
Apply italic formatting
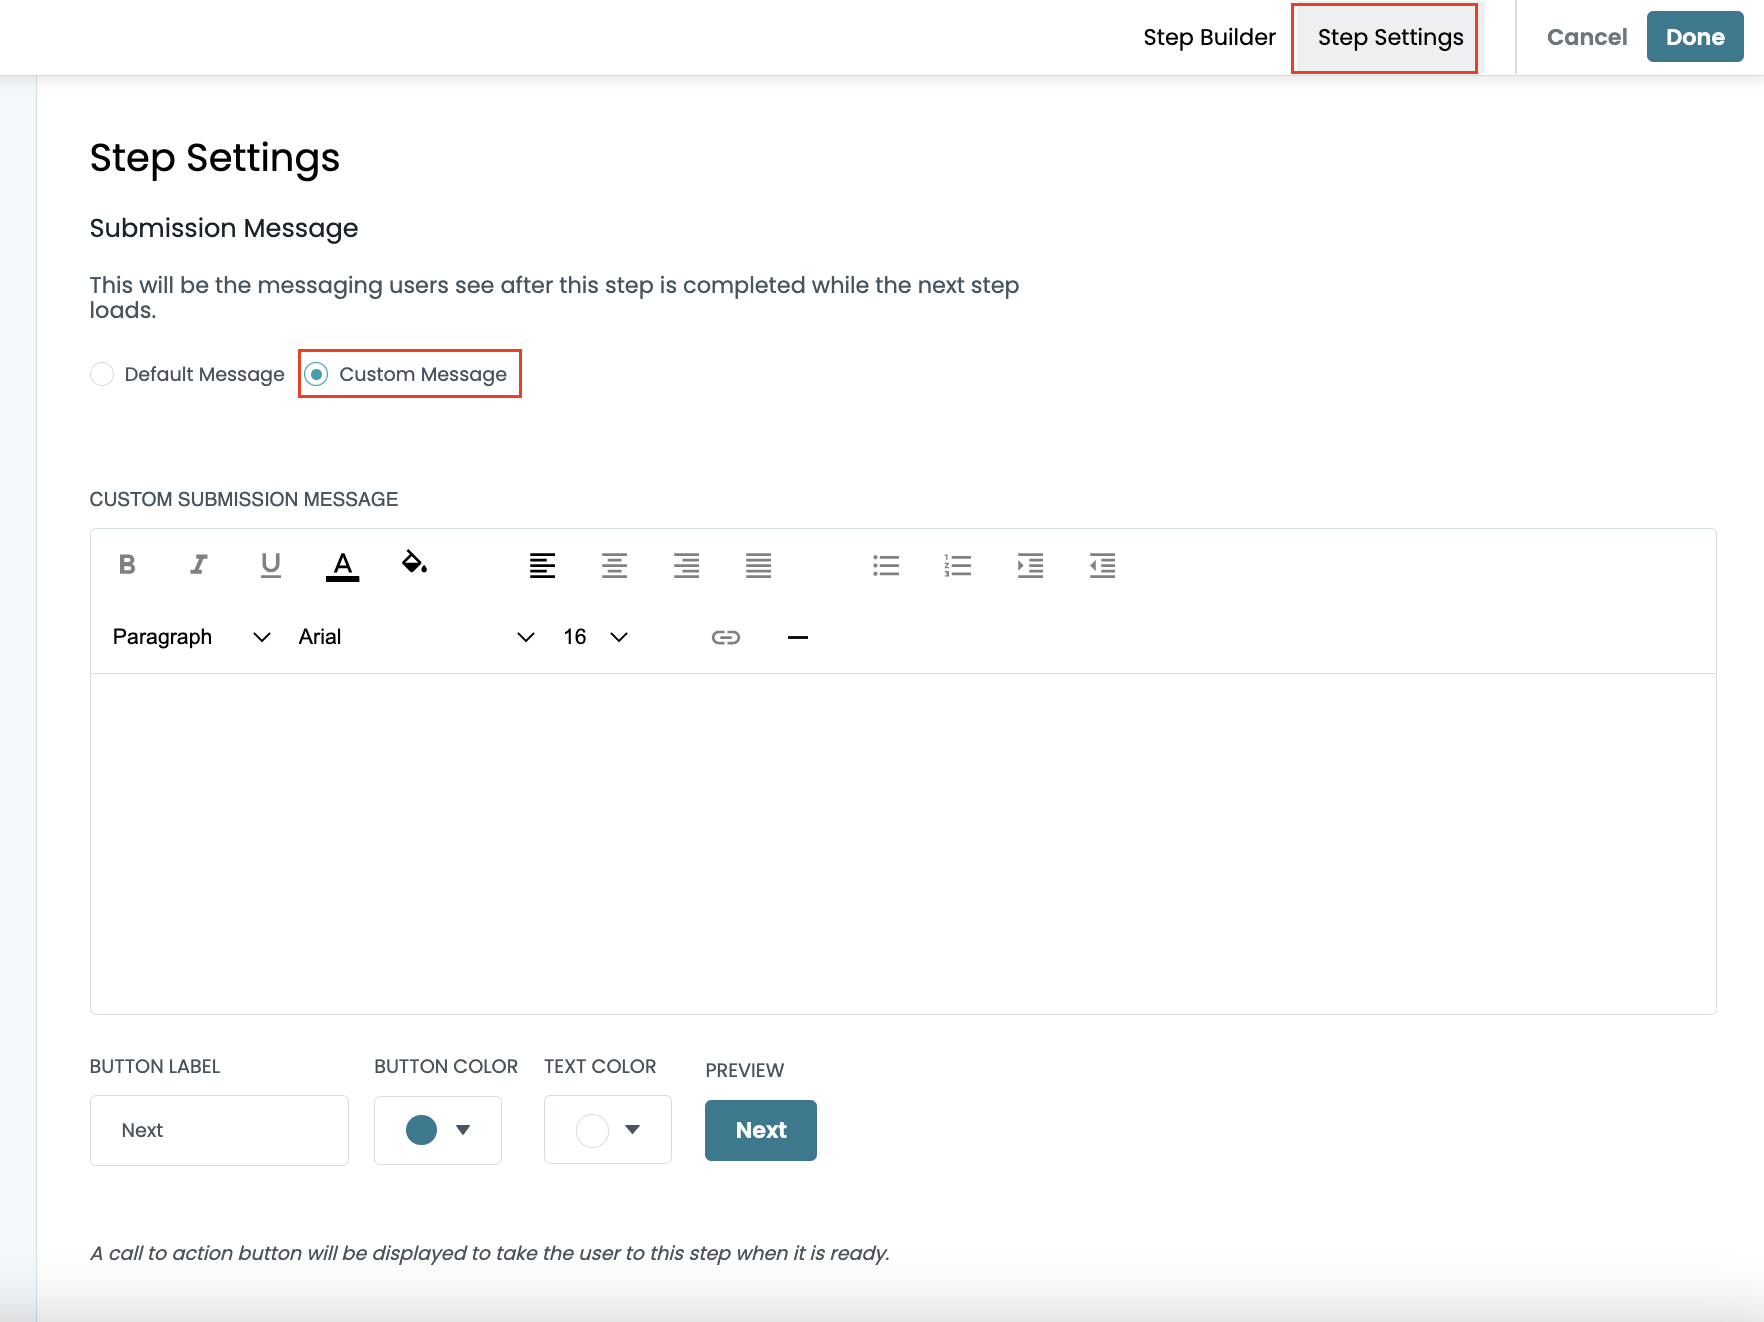tap(198, 565)
